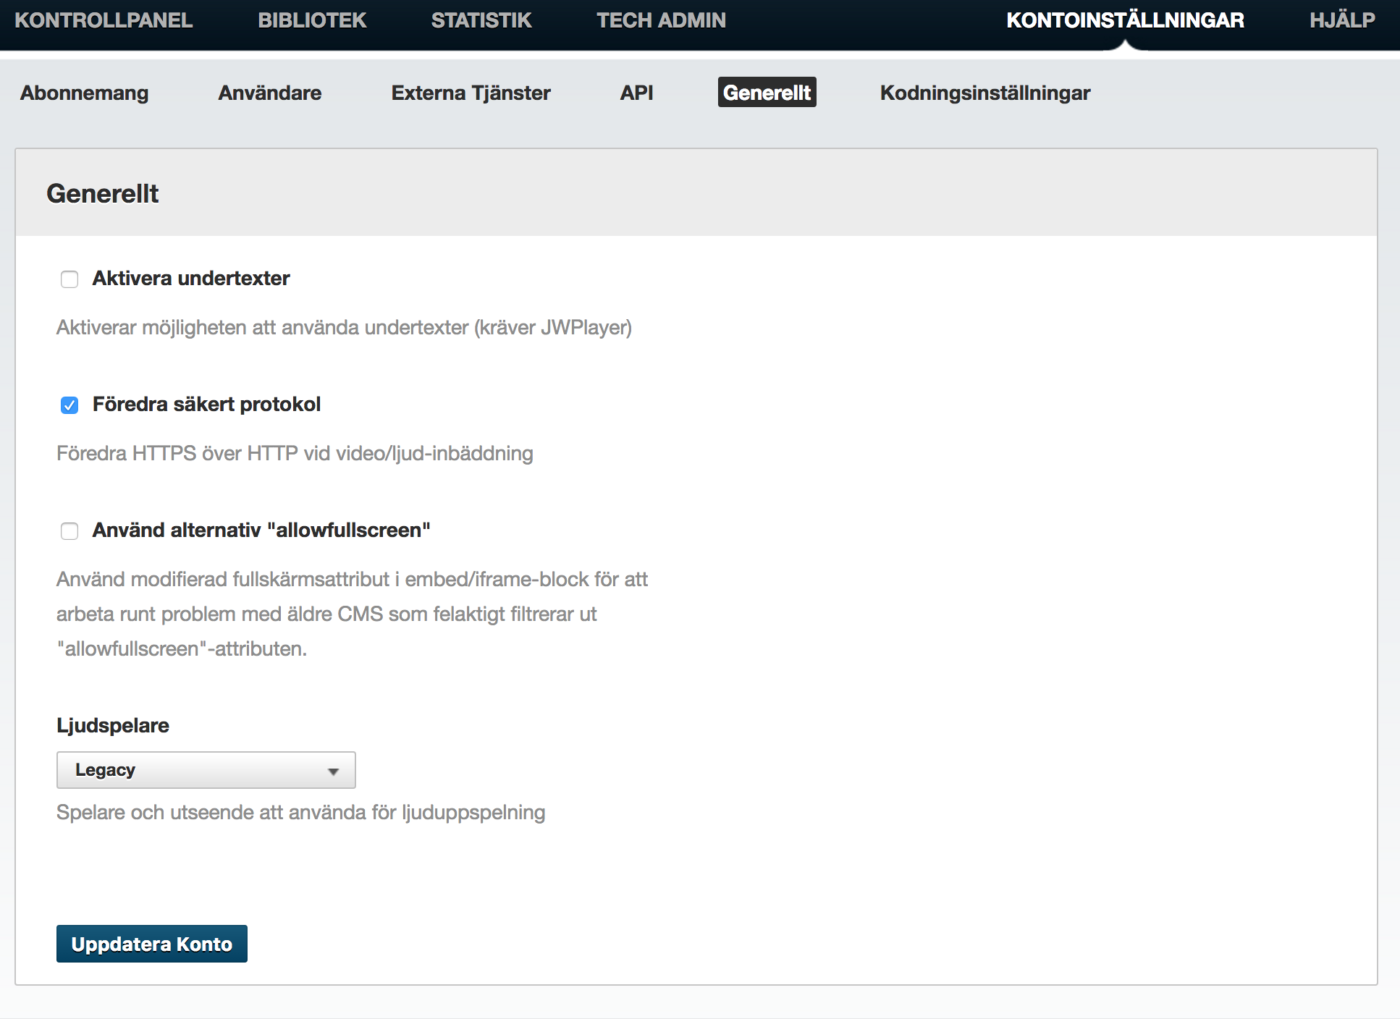Click the dropdown arrow beside Legacy

tap(333, 771)
